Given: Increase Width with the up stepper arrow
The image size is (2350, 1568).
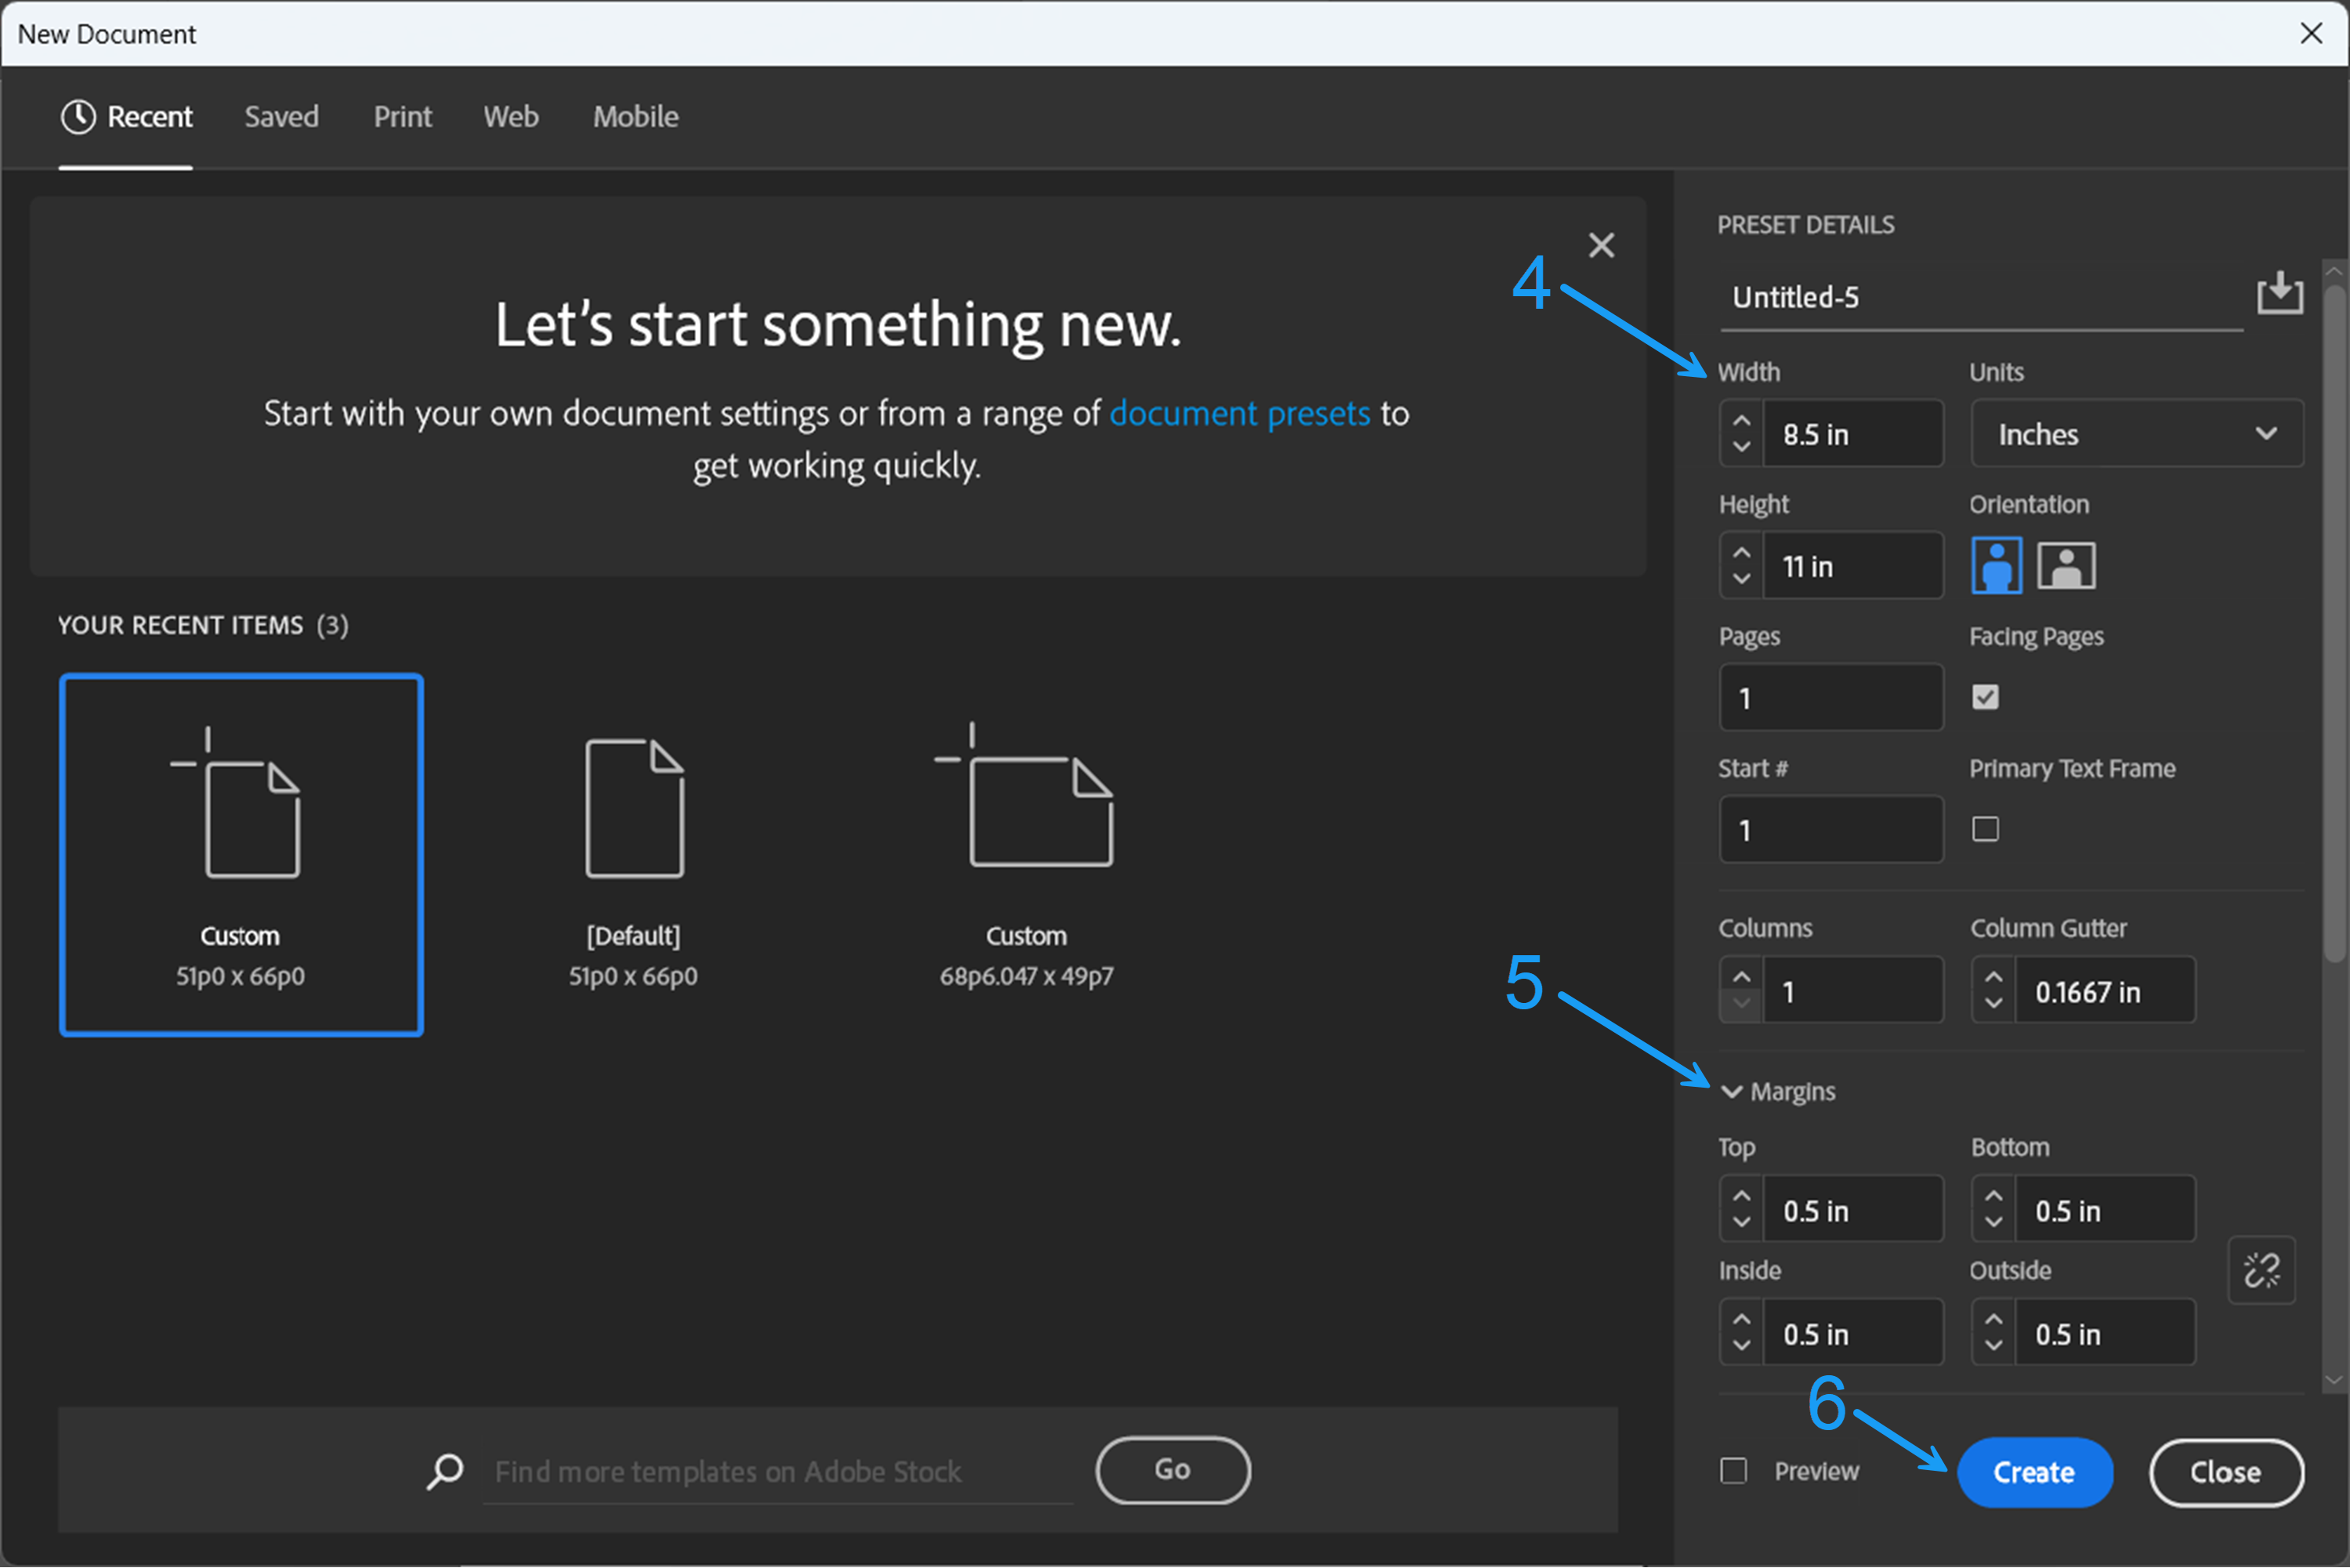Looking at the screenshot, I should pos(1740,420).
